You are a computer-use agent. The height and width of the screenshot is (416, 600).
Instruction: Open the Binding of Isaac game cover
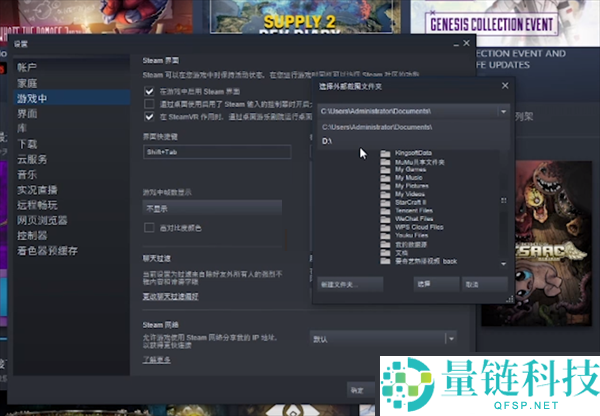[537, 243]
